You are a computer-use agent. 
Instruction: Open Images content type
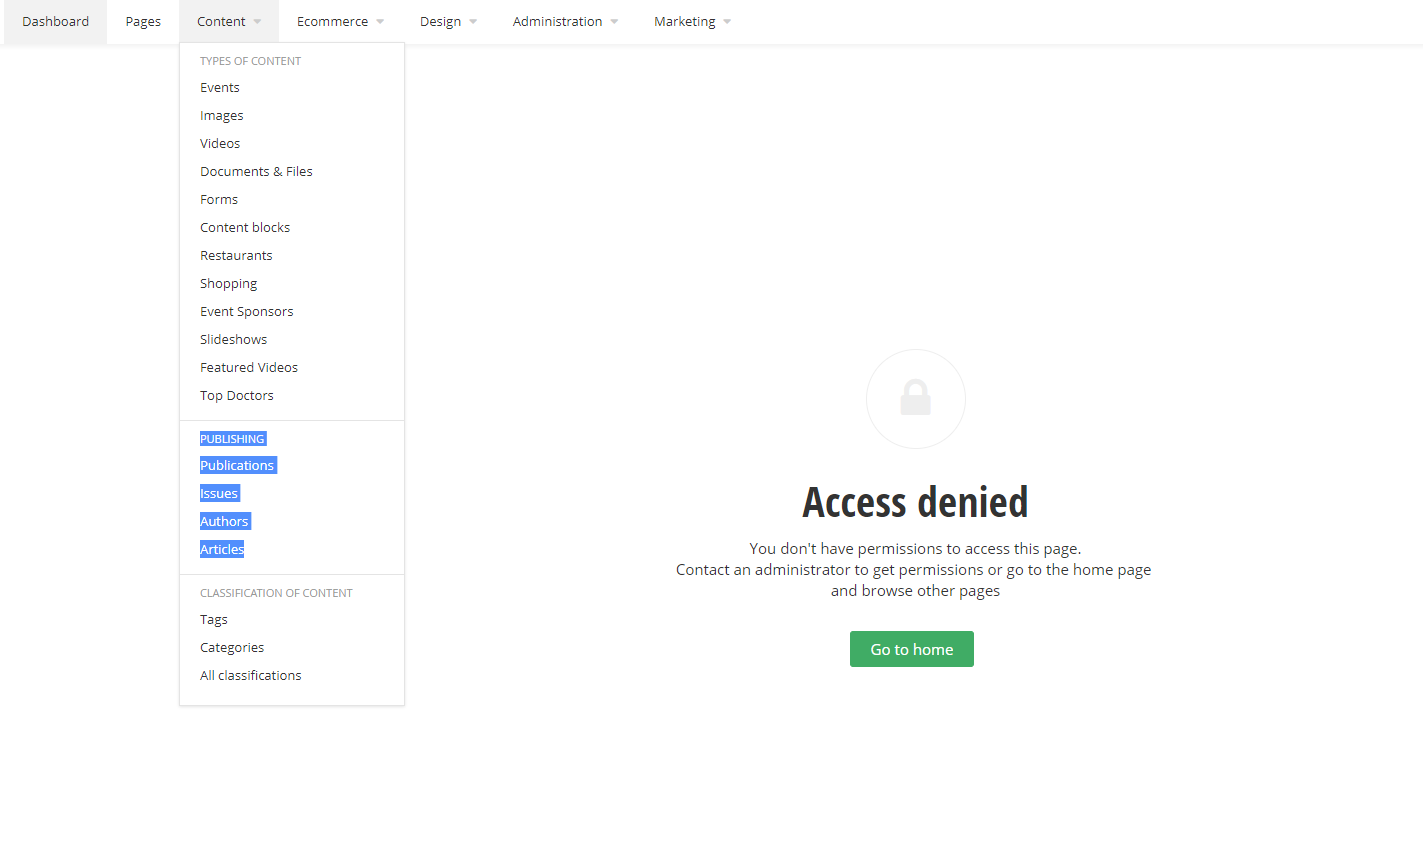[222, 116]
